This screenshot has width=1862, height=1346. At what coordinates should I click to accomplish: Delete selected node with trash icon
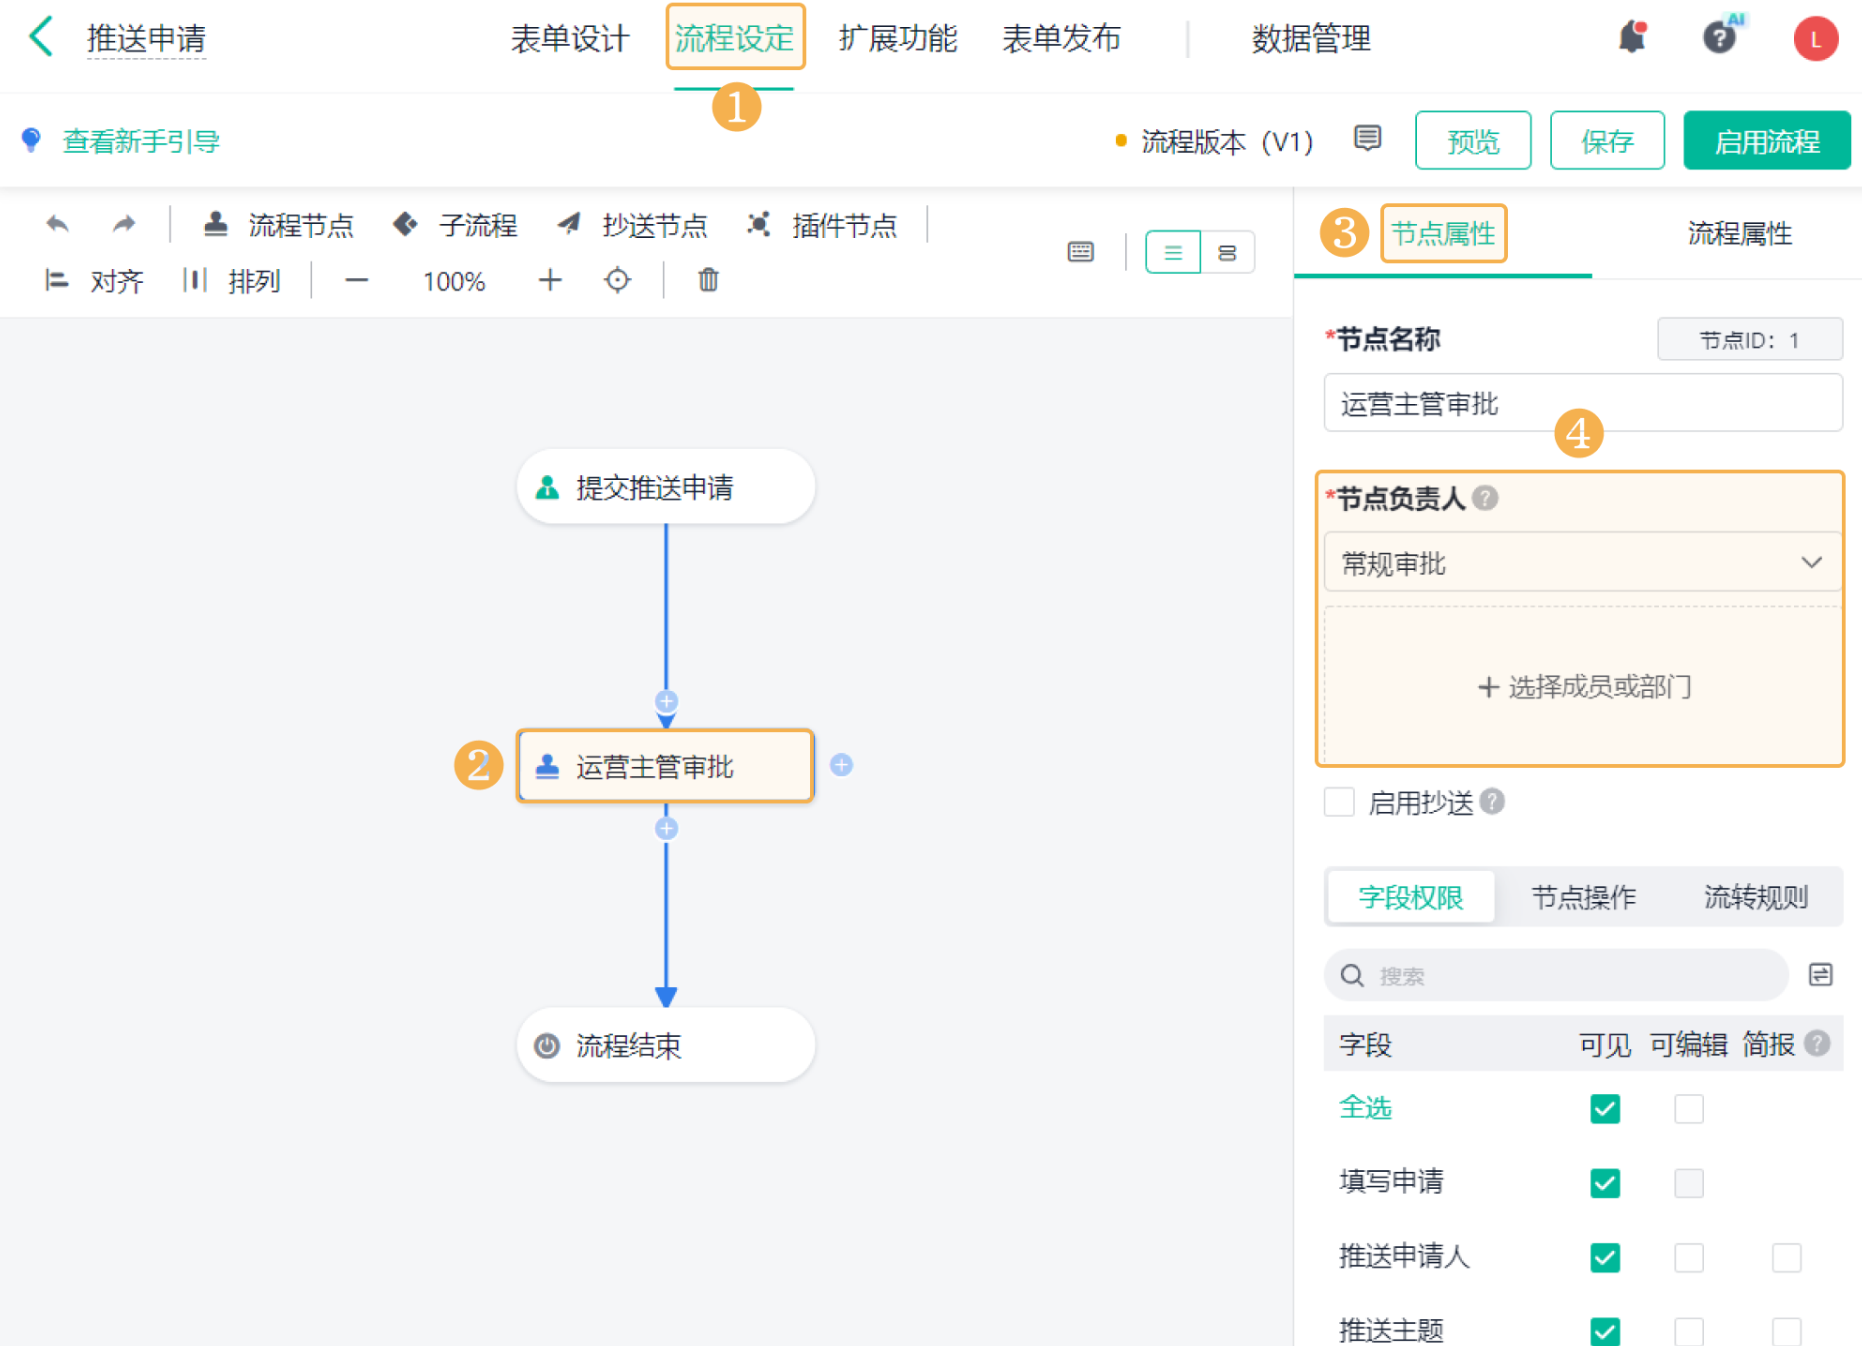[x=708, y=280]
